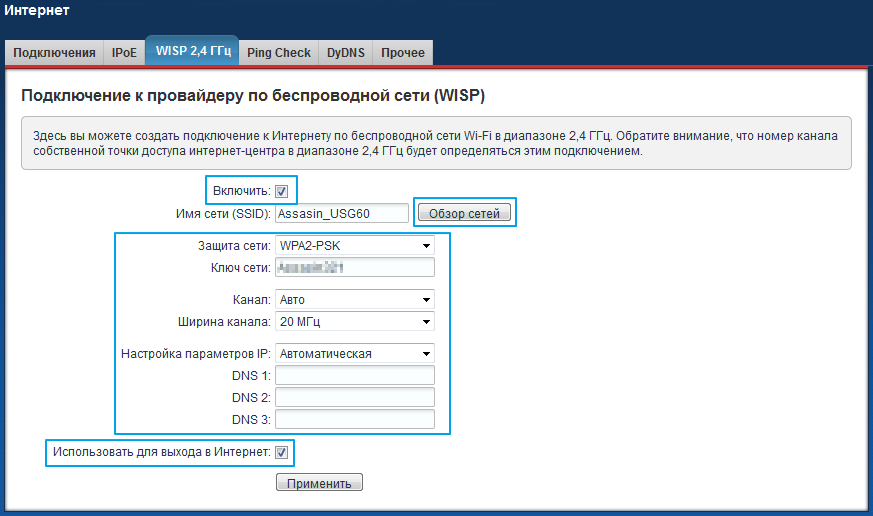
Task: Open the IPoE tab
Action: [124, 53]
